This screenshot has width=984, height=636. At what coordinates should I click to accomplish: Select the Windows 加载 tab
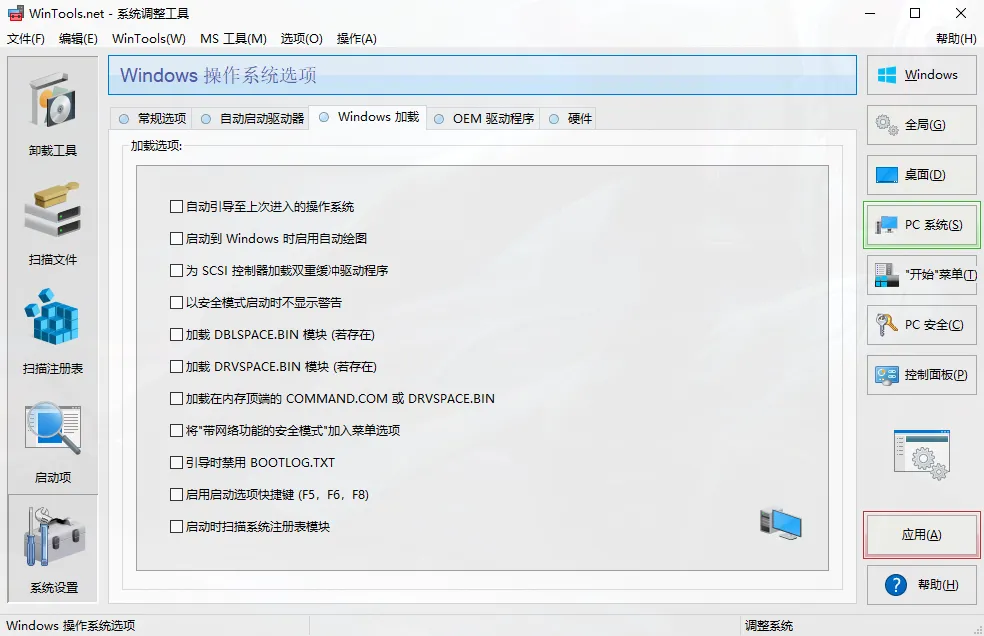click(x=368, y=117)
